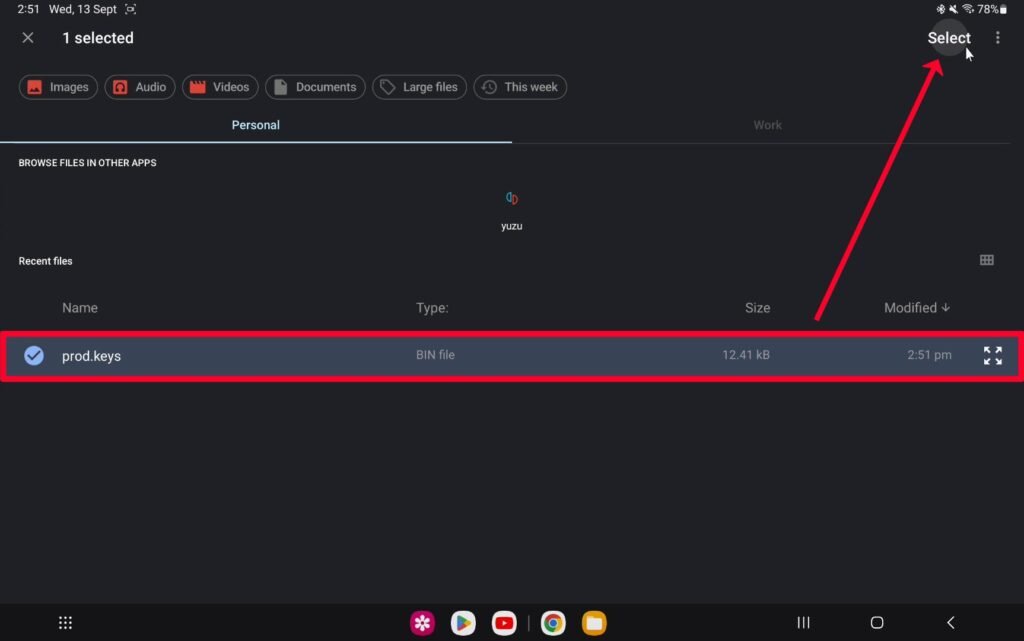1024x641 pixels.
Task: Switch to grid view layout
Action: [986, 260]
